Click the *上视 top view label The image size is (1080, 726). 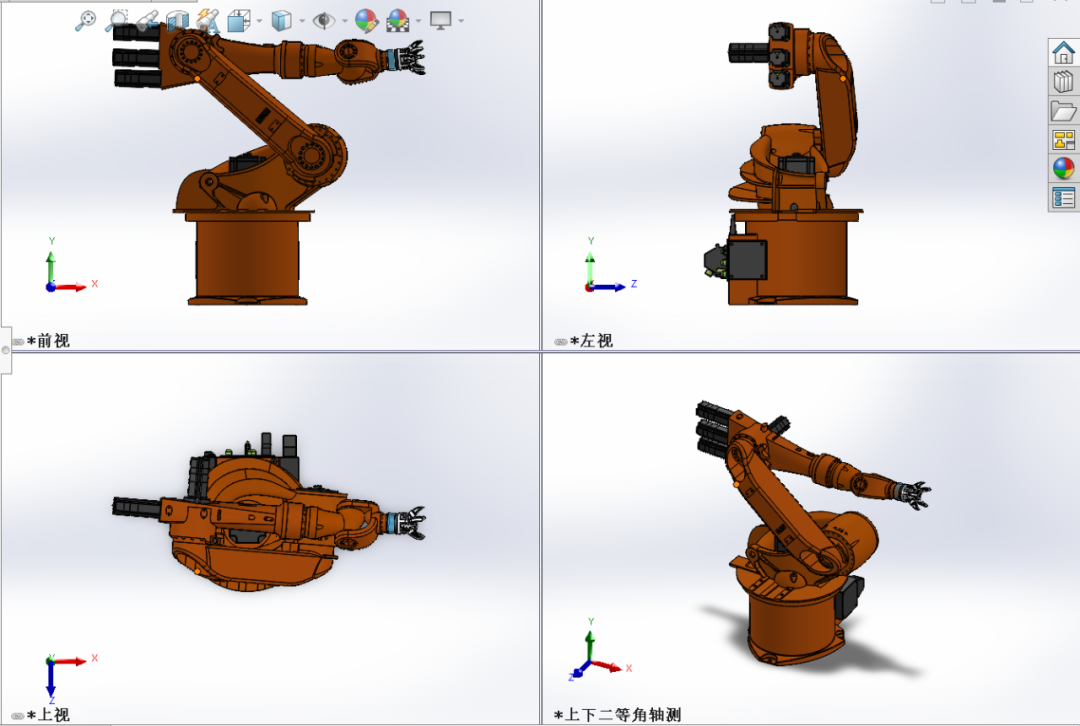pos(48,714)
